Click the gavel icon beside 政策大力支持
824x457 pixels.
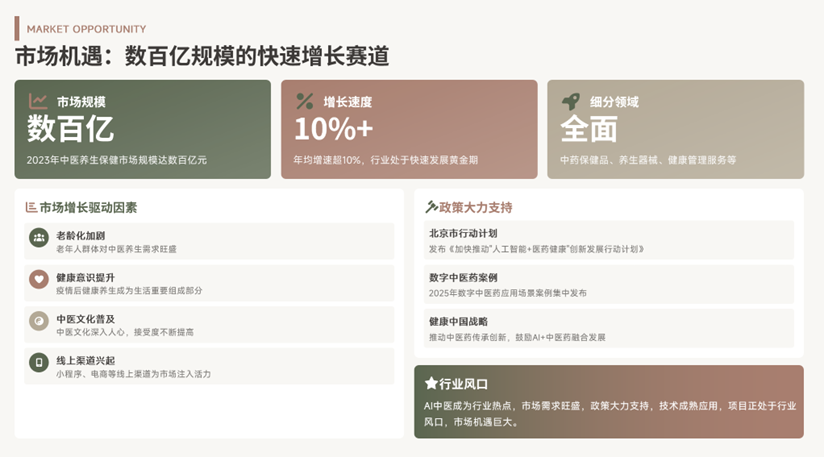[x=431, y=207]
